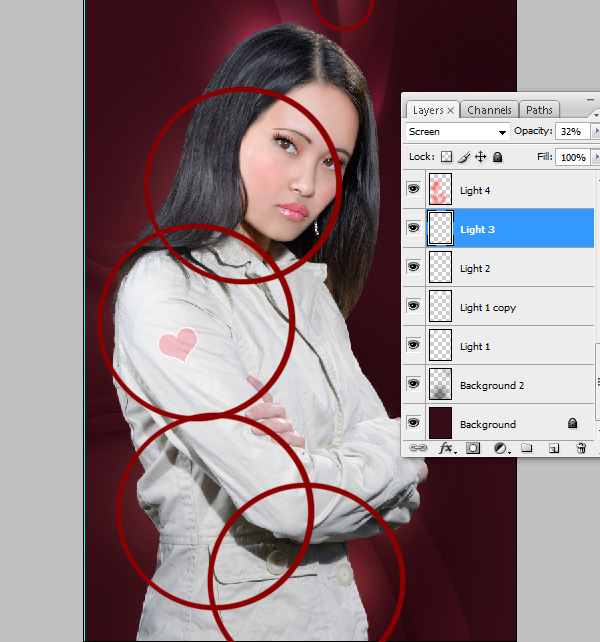Select the Light 3 layer thumbnail
Screen dimensions: 600x642
(440, 228)
